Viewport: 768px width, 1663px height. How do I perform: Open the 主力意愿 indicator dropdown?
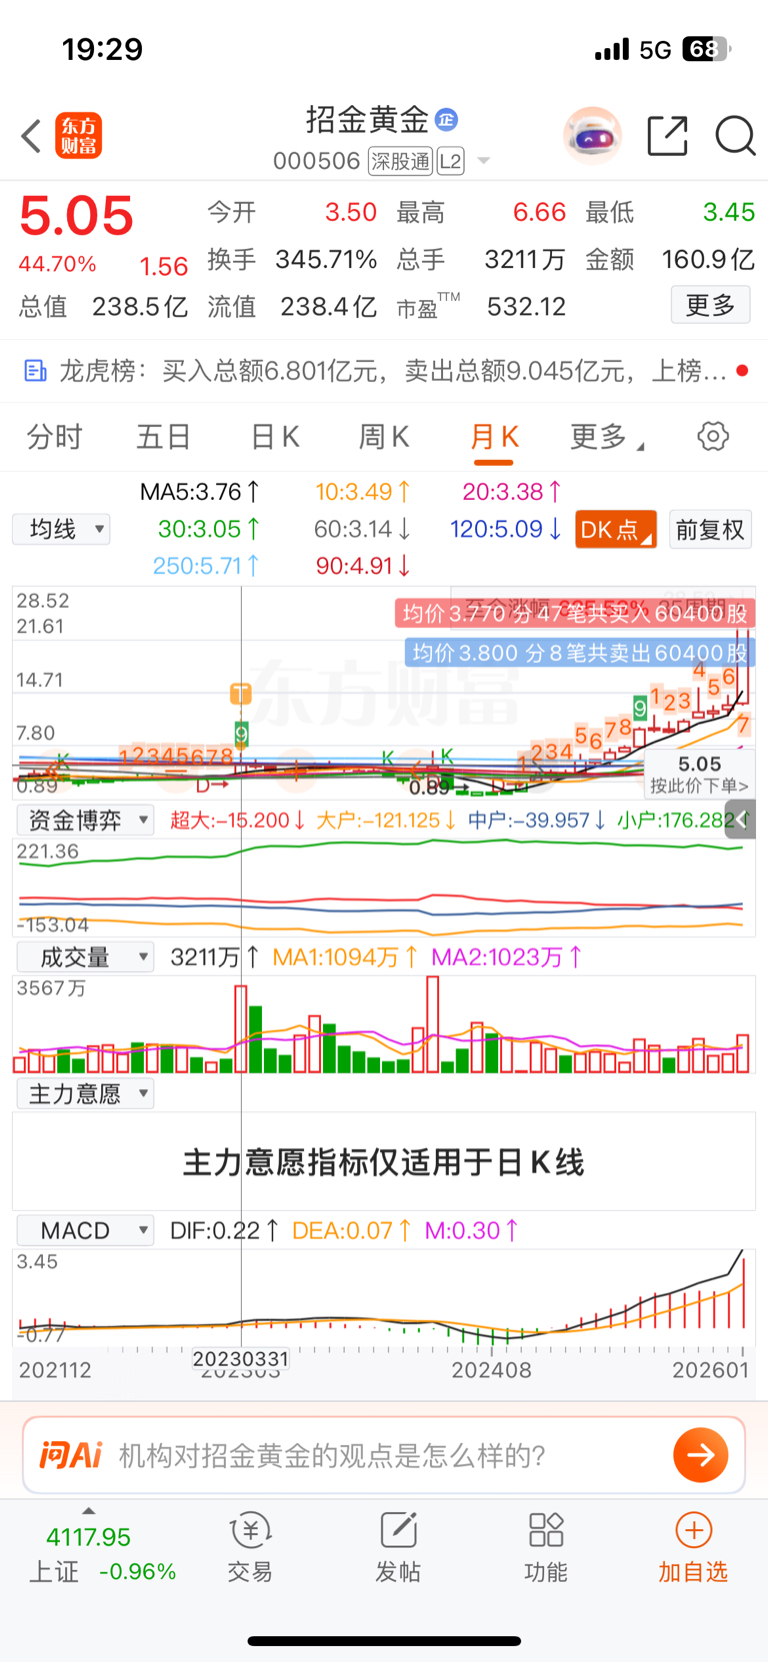pyautogui.click(x=85, y=1094)
